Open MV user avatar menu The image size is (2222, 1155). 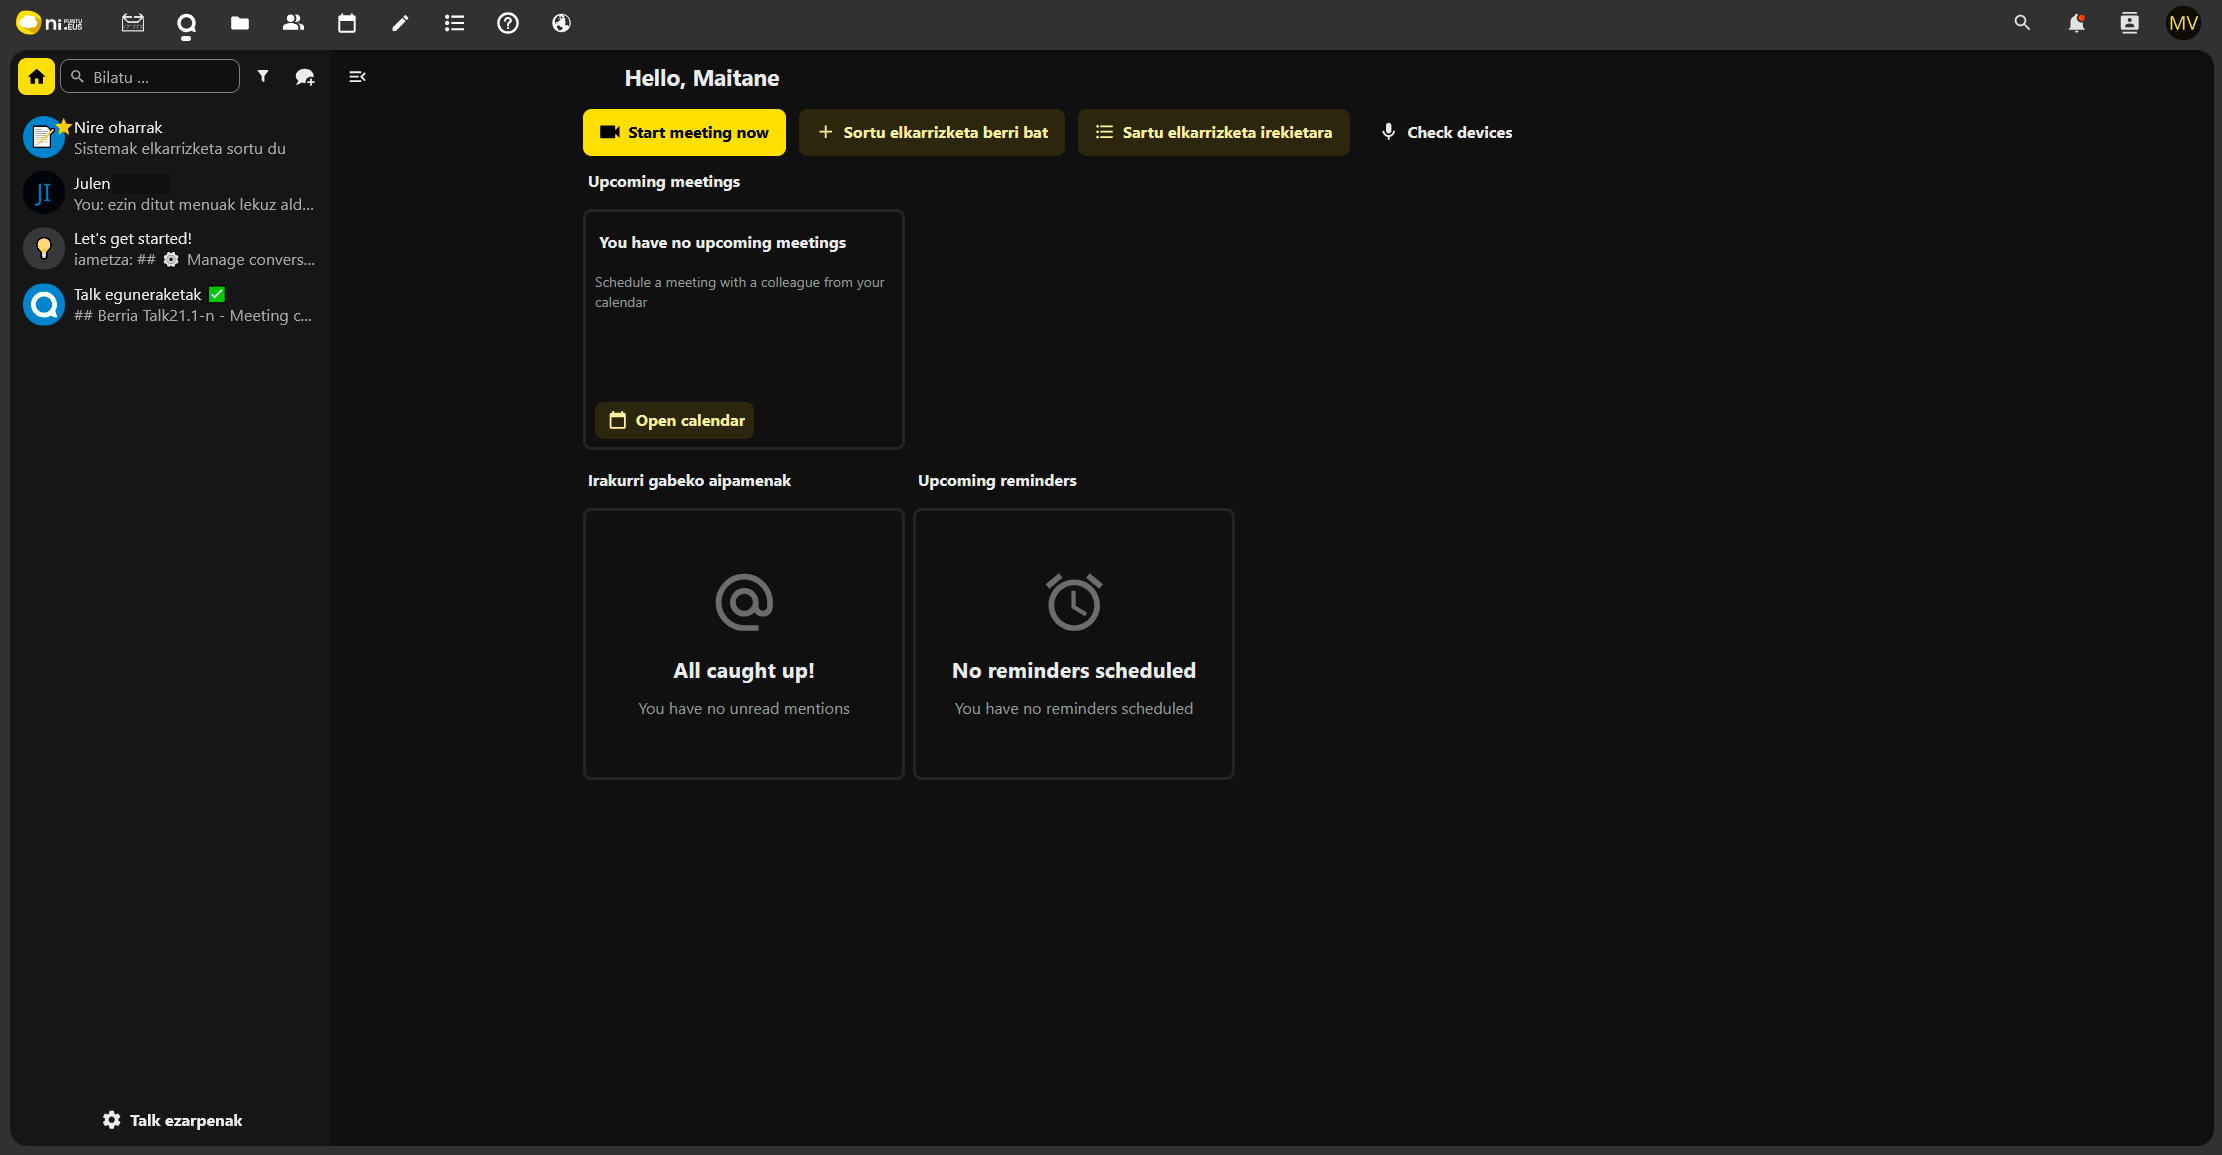[2183, 23]
